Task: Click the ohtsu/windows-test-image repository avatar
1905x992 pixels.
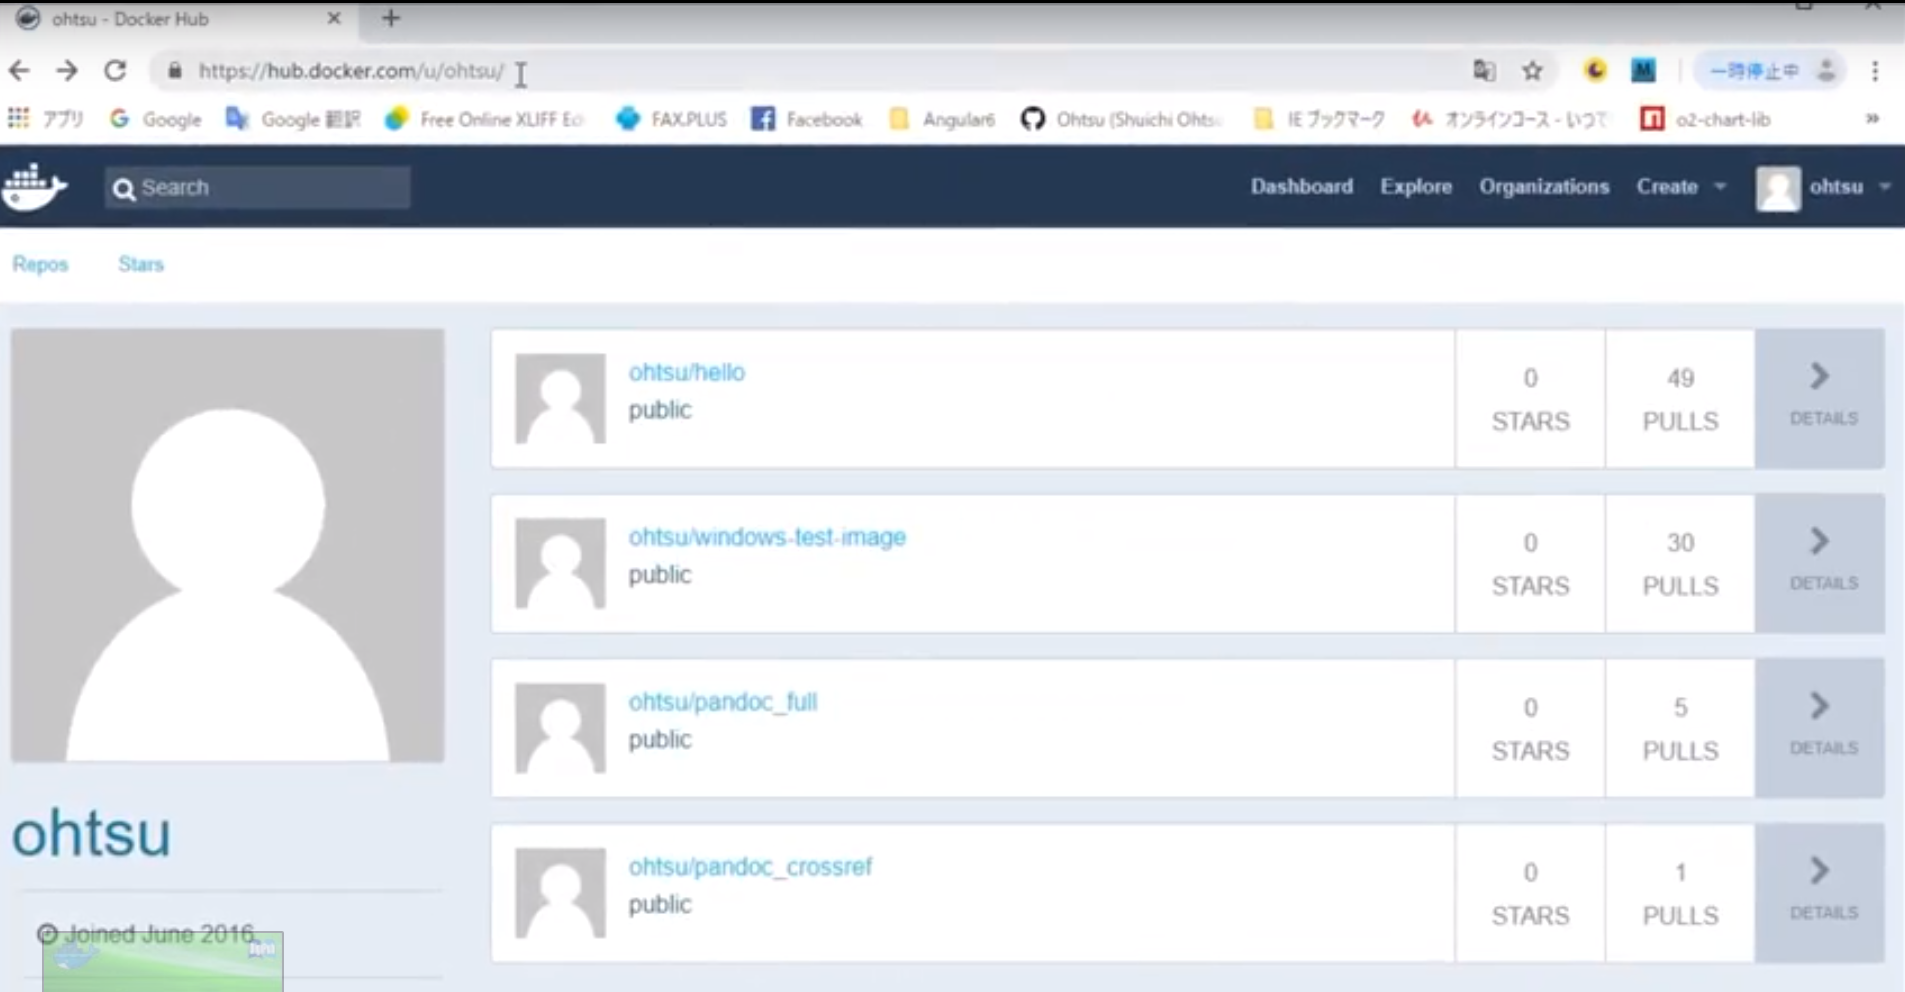Action: (560, 563)
